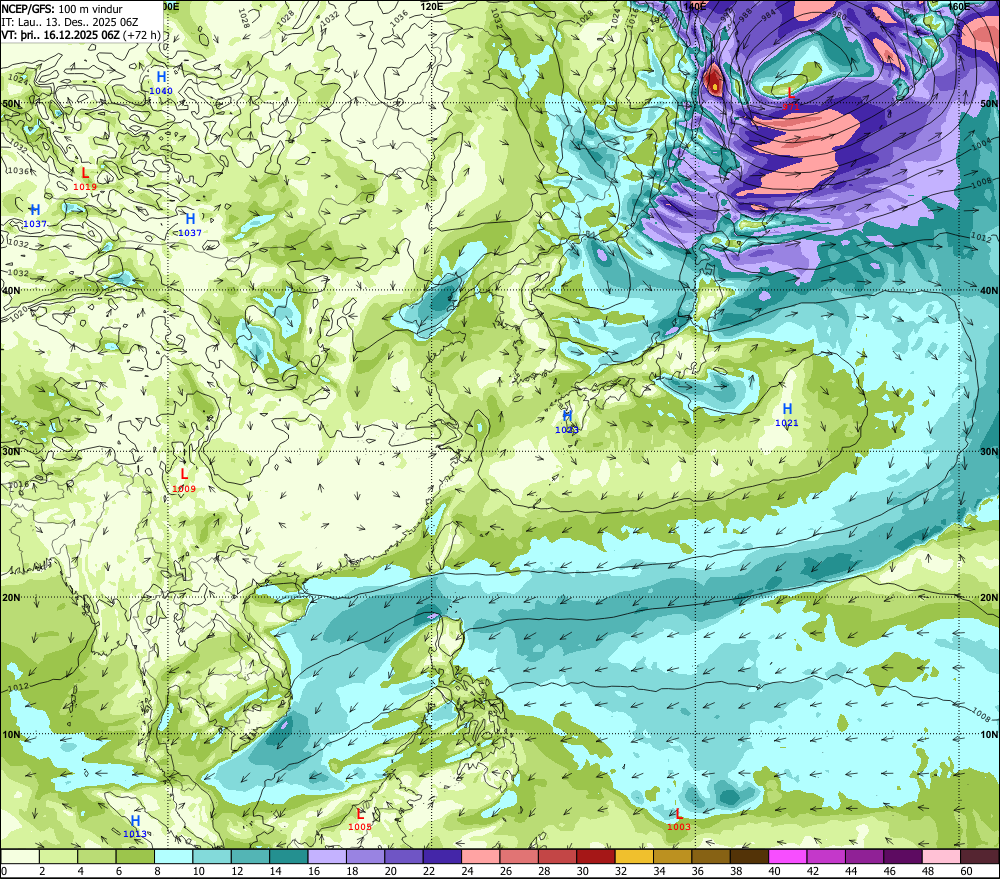The height and width of the screenshot is (879, 1000).
Task: Click legend scale value 60
Action: (x=966, y=871)
